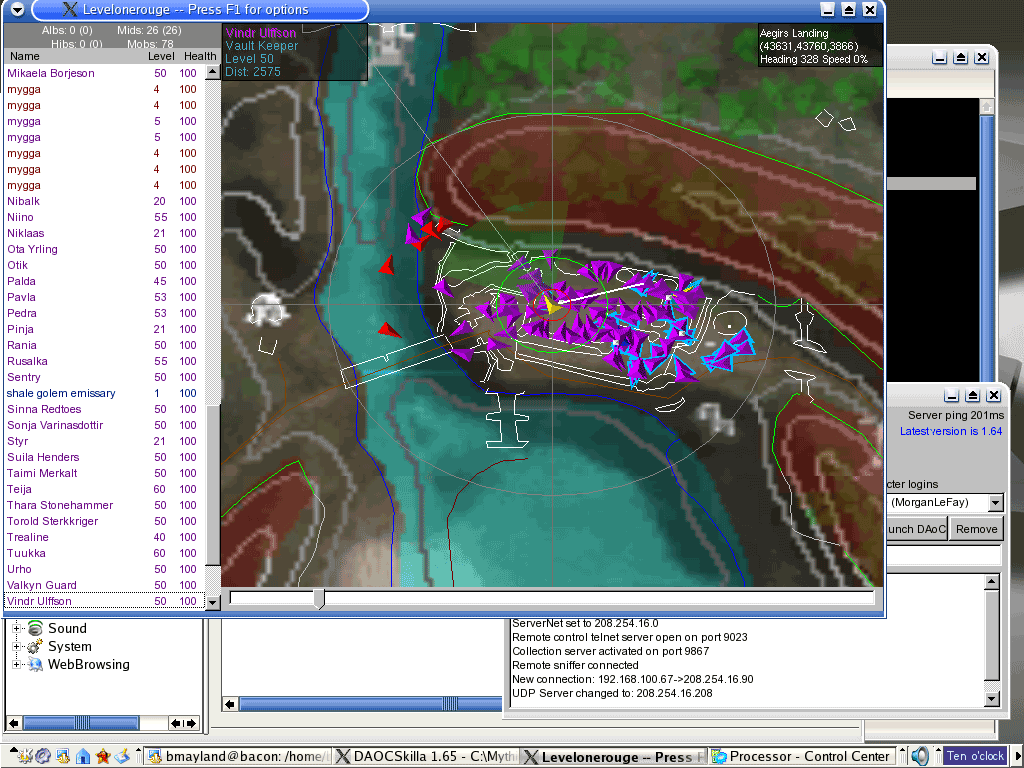Select the Trealine row
The width and height of the screenshot is (1024, 768).
(104, 537)
